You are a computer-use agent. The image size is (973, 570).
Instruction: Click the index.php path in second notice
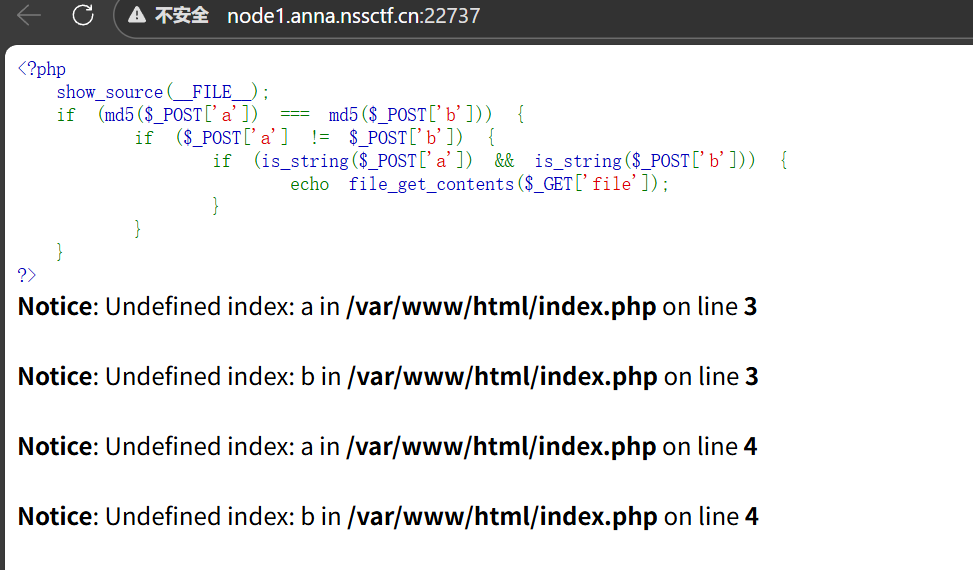[502, 377]
